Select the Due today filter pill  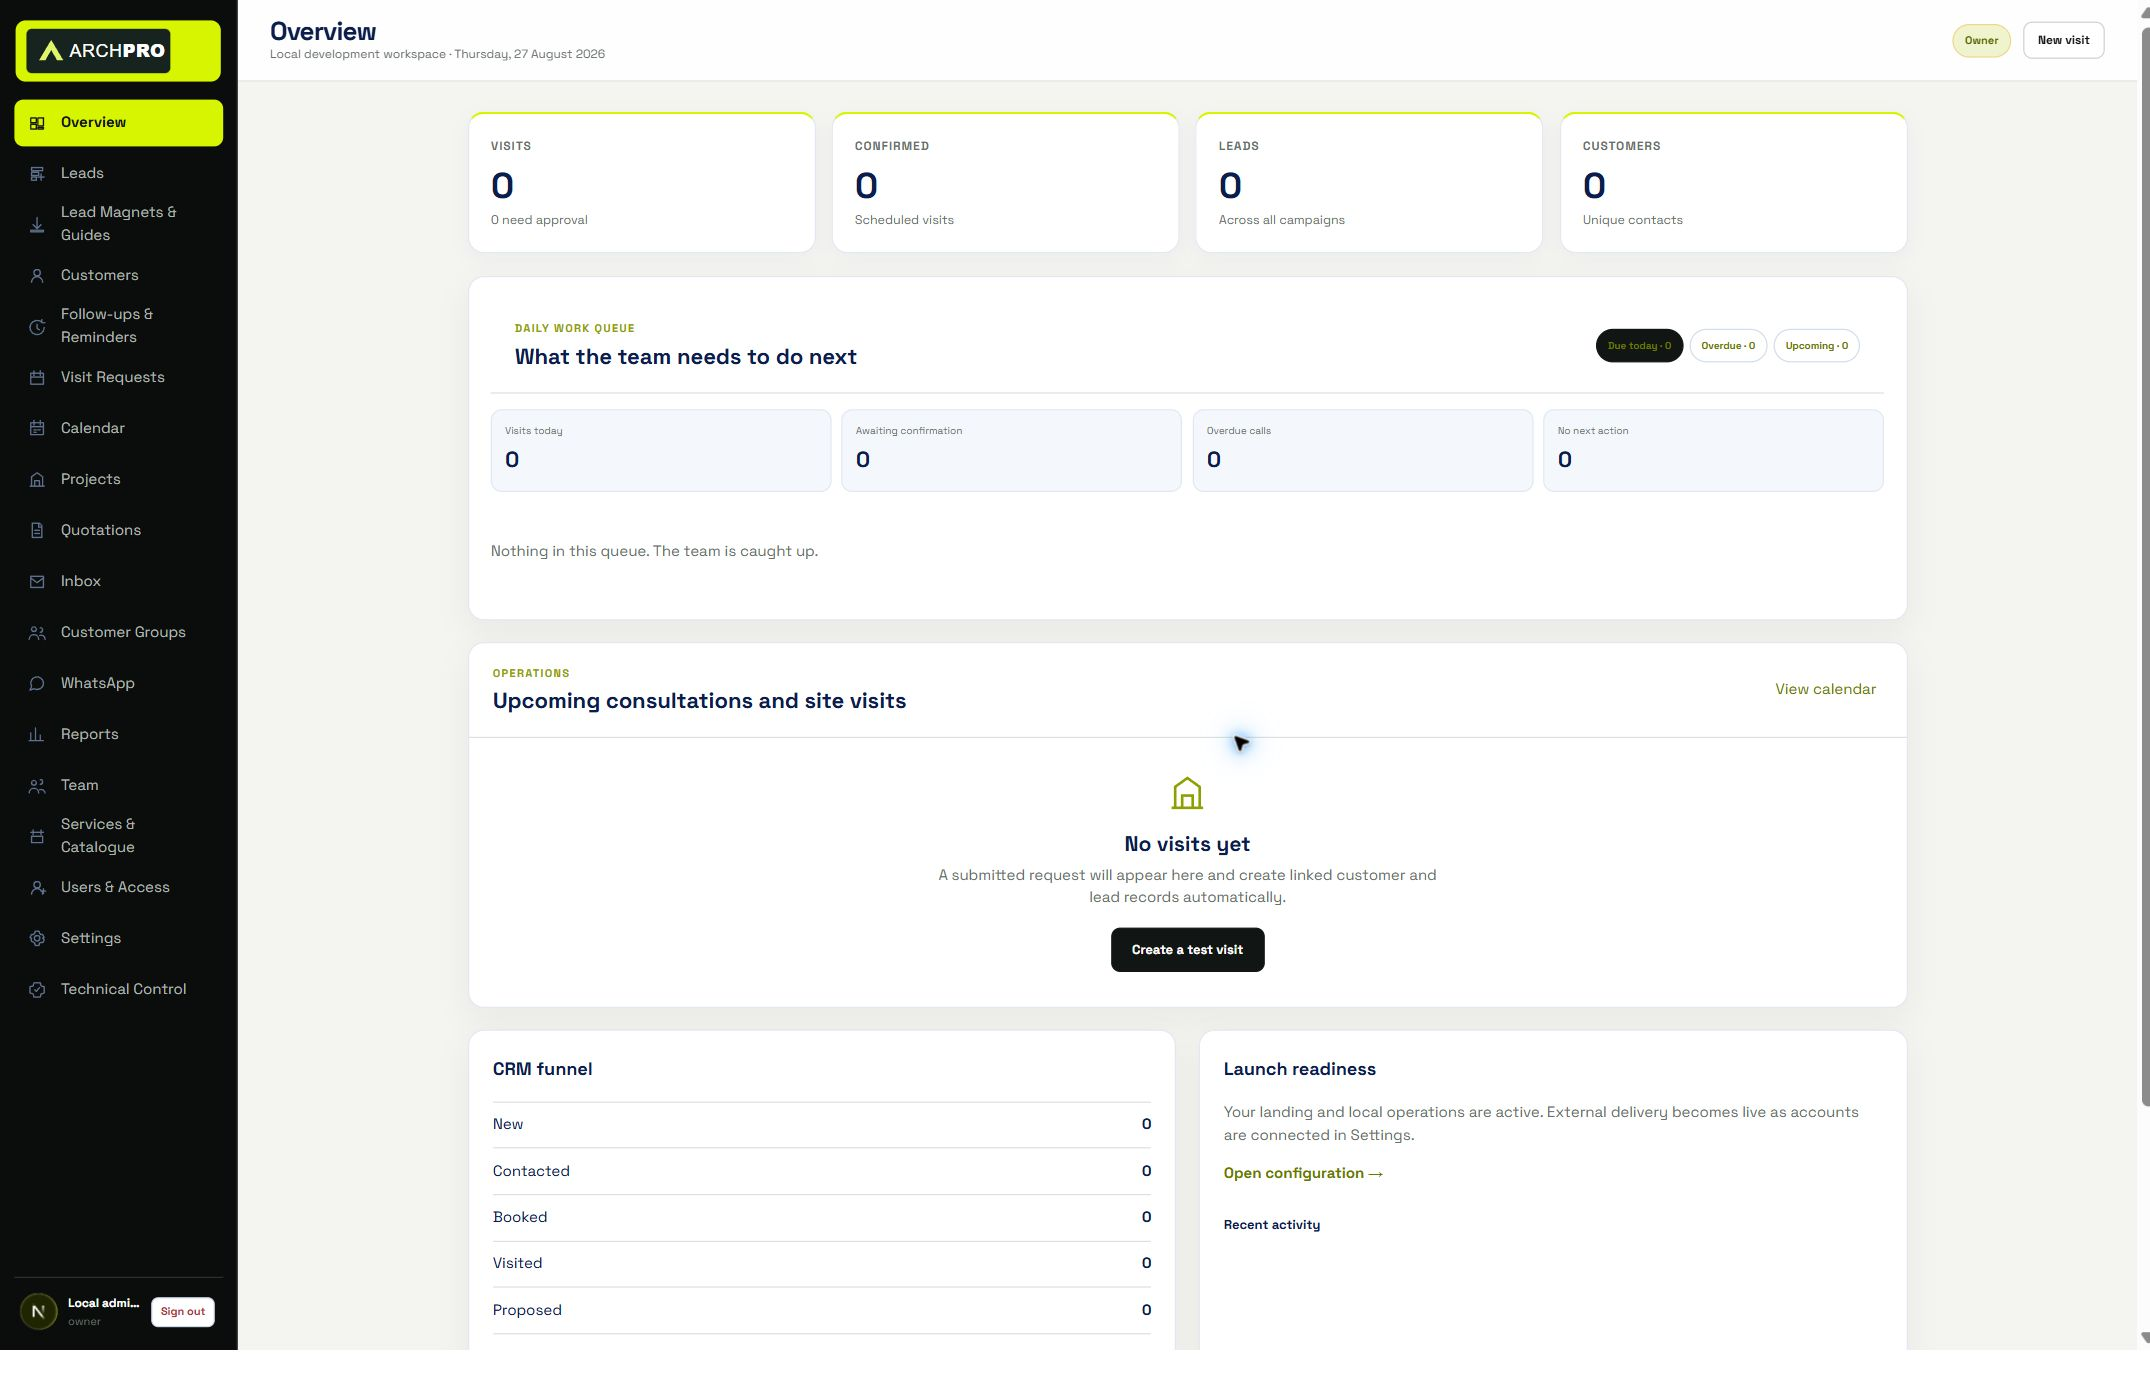[x=1639, y=346]
